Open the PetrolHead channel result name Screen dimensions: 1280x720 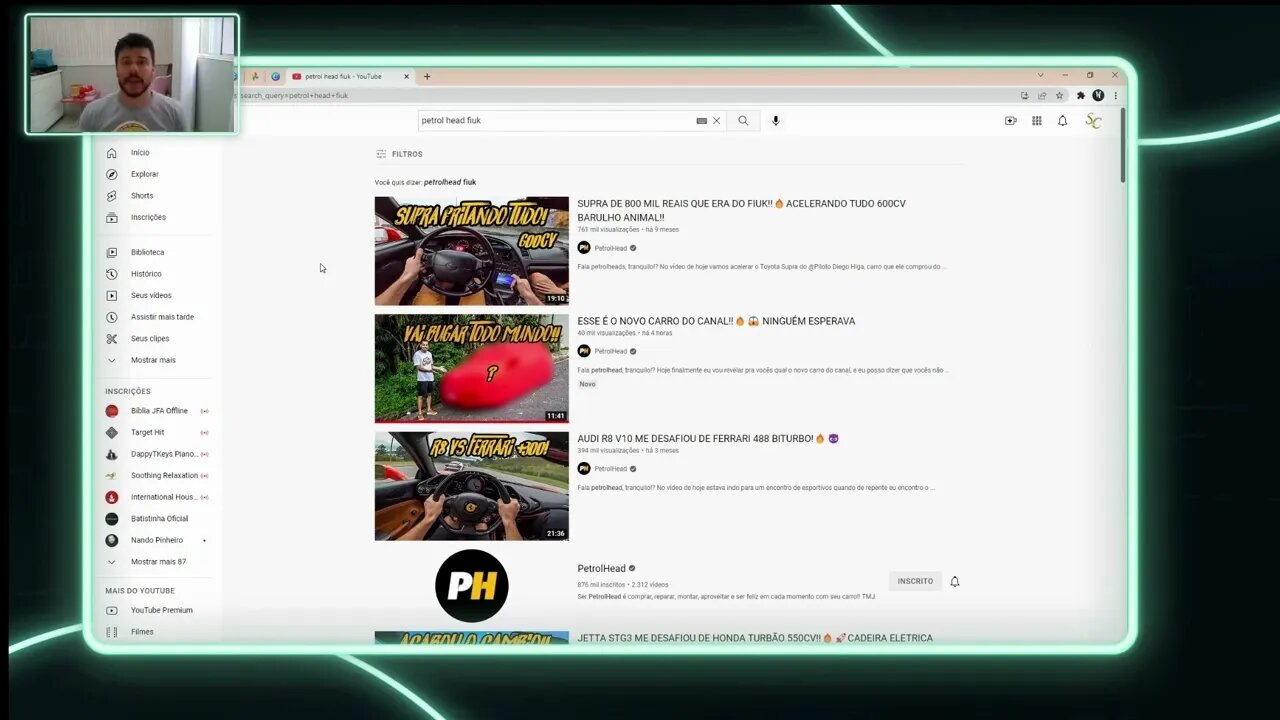[601, 569]
